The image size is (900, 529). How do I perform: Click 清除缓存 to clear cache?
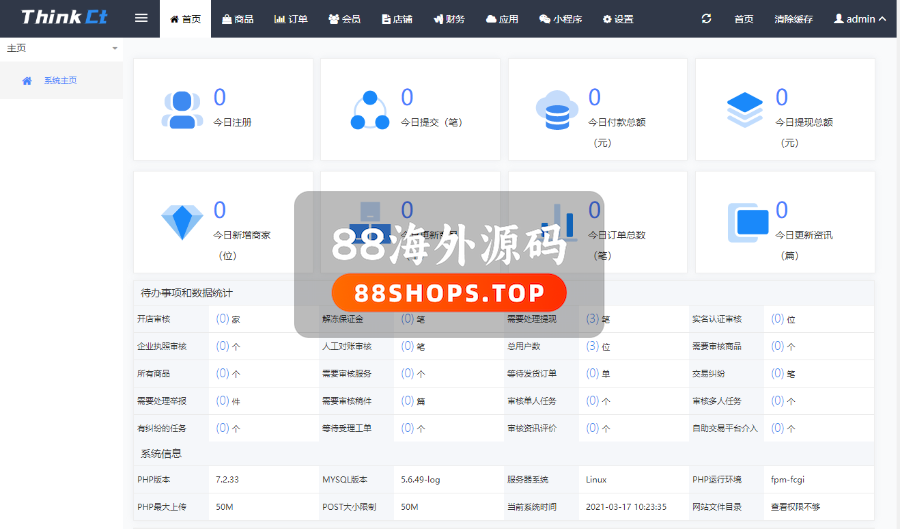click(x=795, y=19)
